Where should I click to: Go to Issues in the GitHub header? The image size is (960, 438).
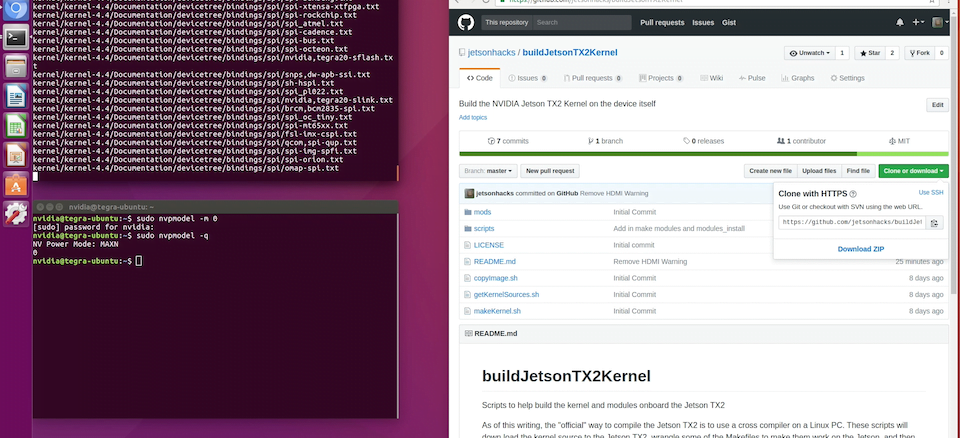coord(703,23)
